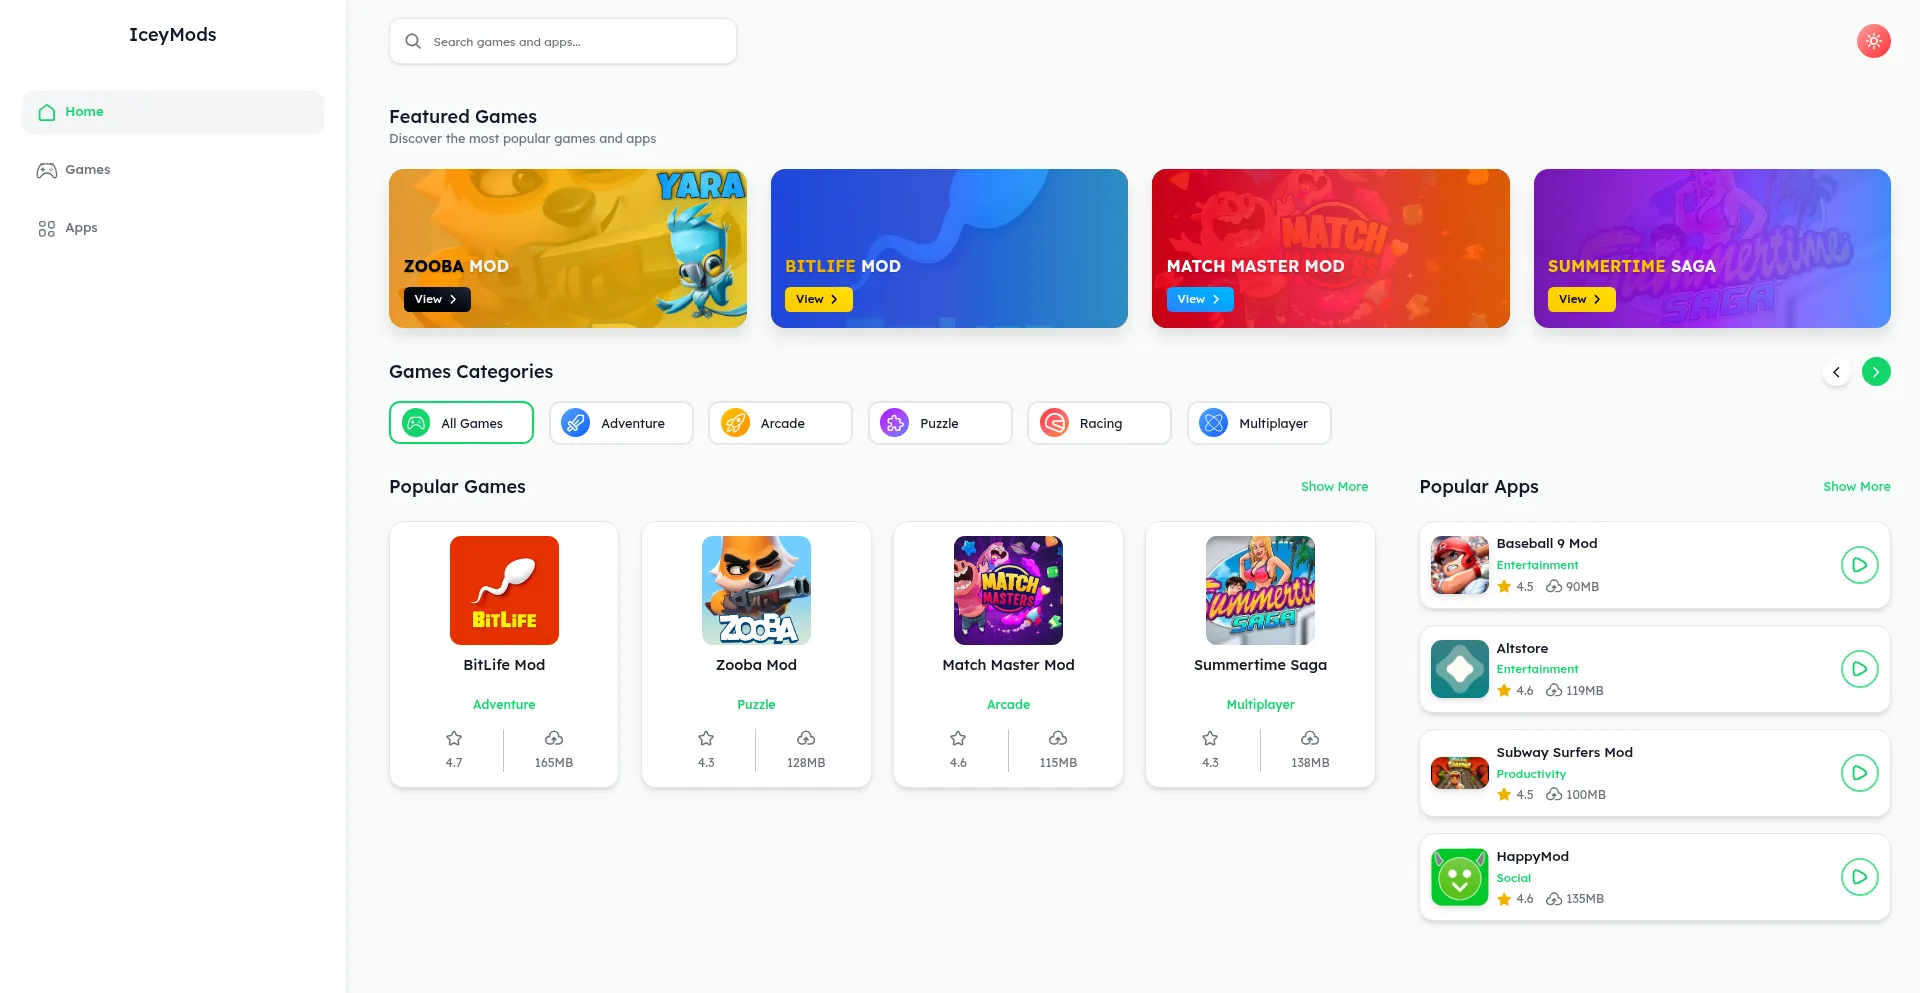The image size is (1920, 993).
Task: Click Show More under Popular Apps
Action: point(1856,487)
